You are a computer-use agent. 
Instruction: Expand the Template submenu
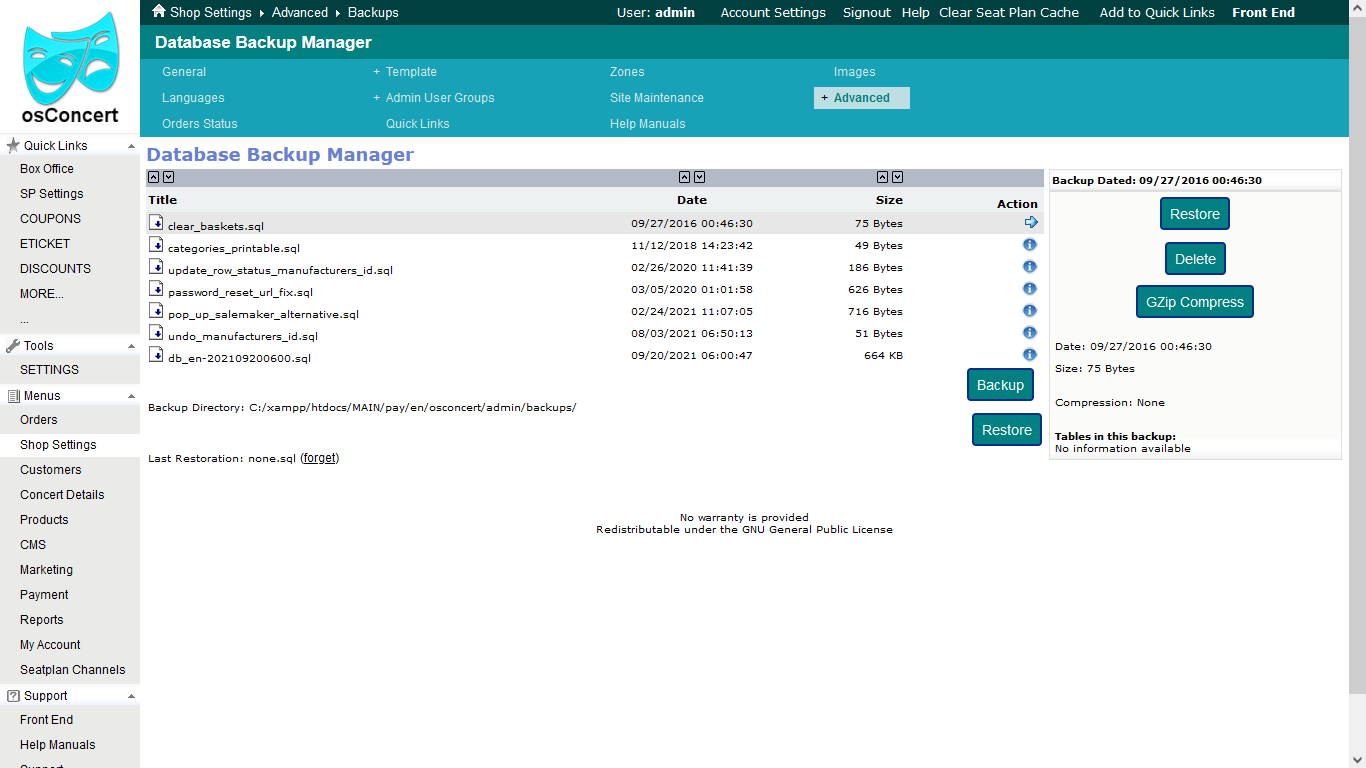377,72
